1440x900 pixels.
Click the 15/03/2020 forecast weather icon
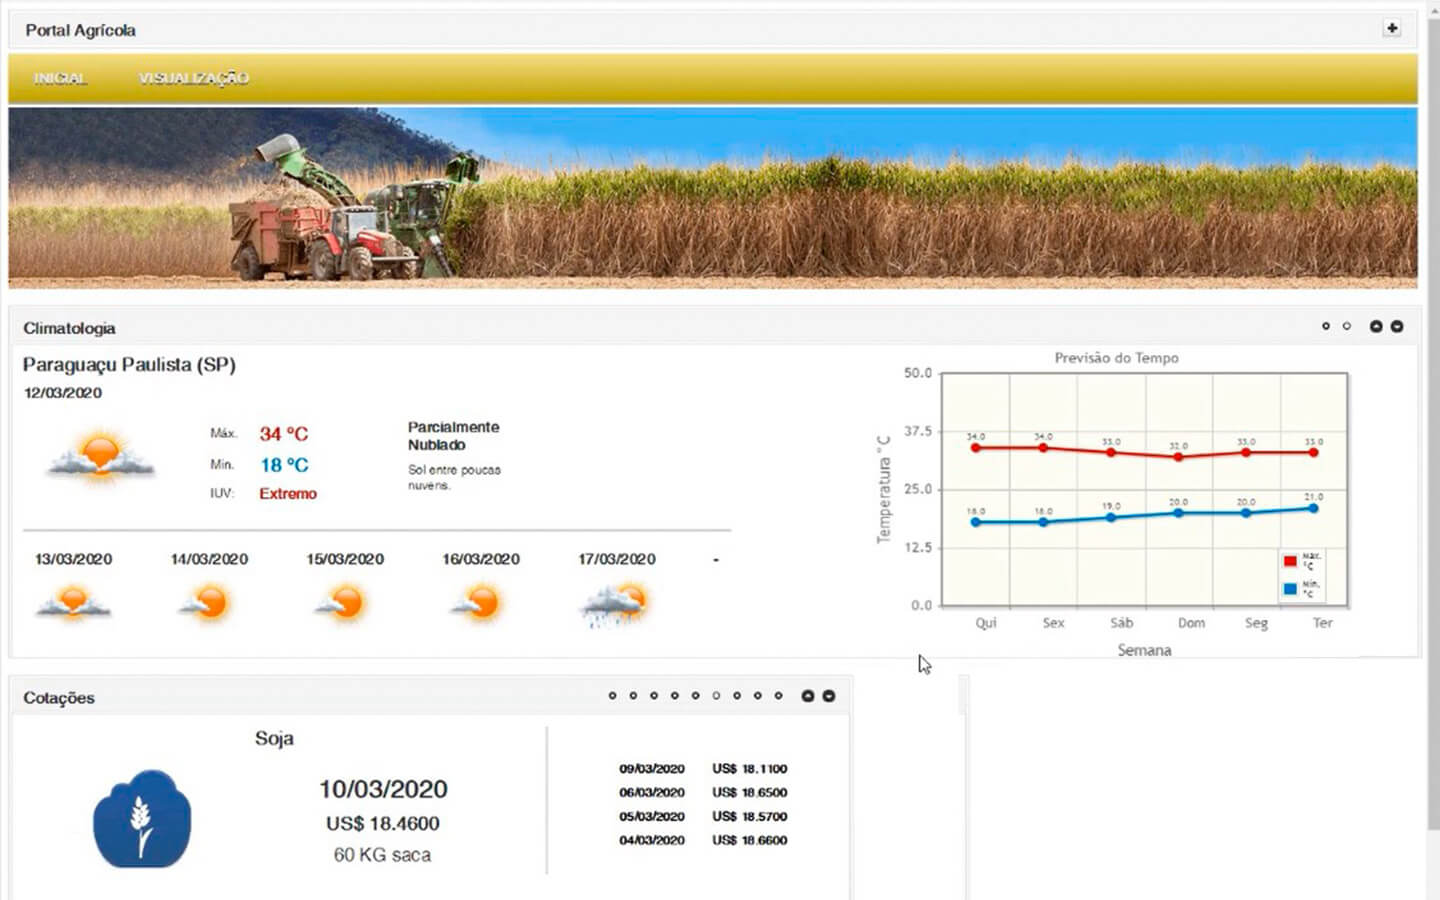(343, 603)
